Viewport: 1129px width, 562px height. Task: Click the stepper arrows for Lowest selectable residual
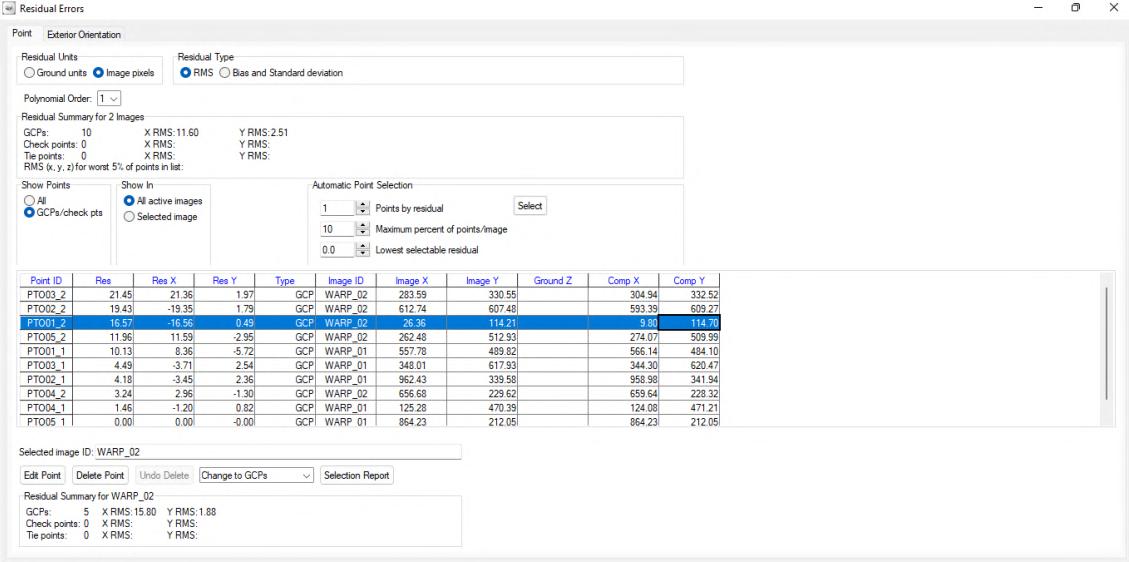(x=363, y=250)
